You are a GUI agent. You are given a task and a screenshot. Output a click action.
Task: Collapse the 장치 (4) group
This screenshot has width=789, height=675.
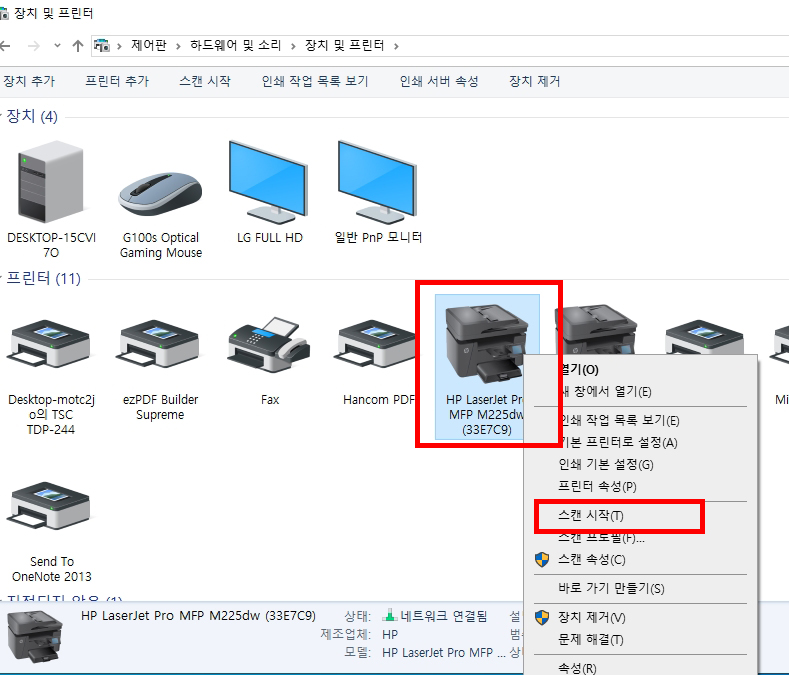2,116
